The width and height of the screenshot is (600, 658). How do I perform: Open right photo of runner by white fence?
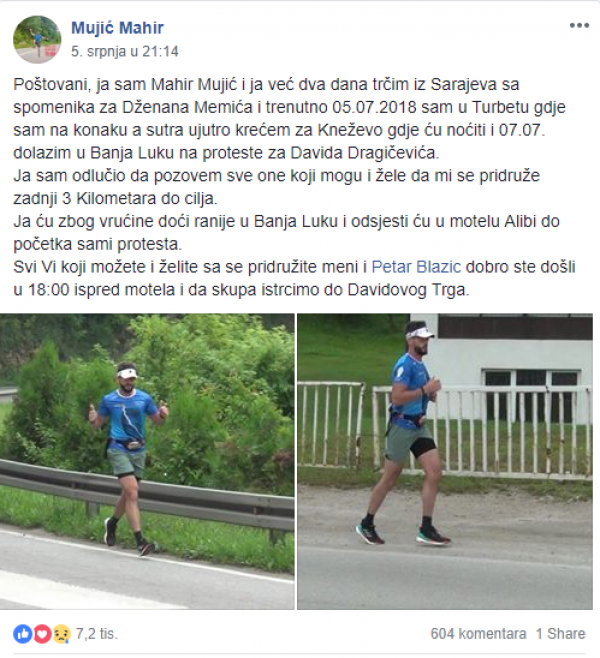pos(445,461)
